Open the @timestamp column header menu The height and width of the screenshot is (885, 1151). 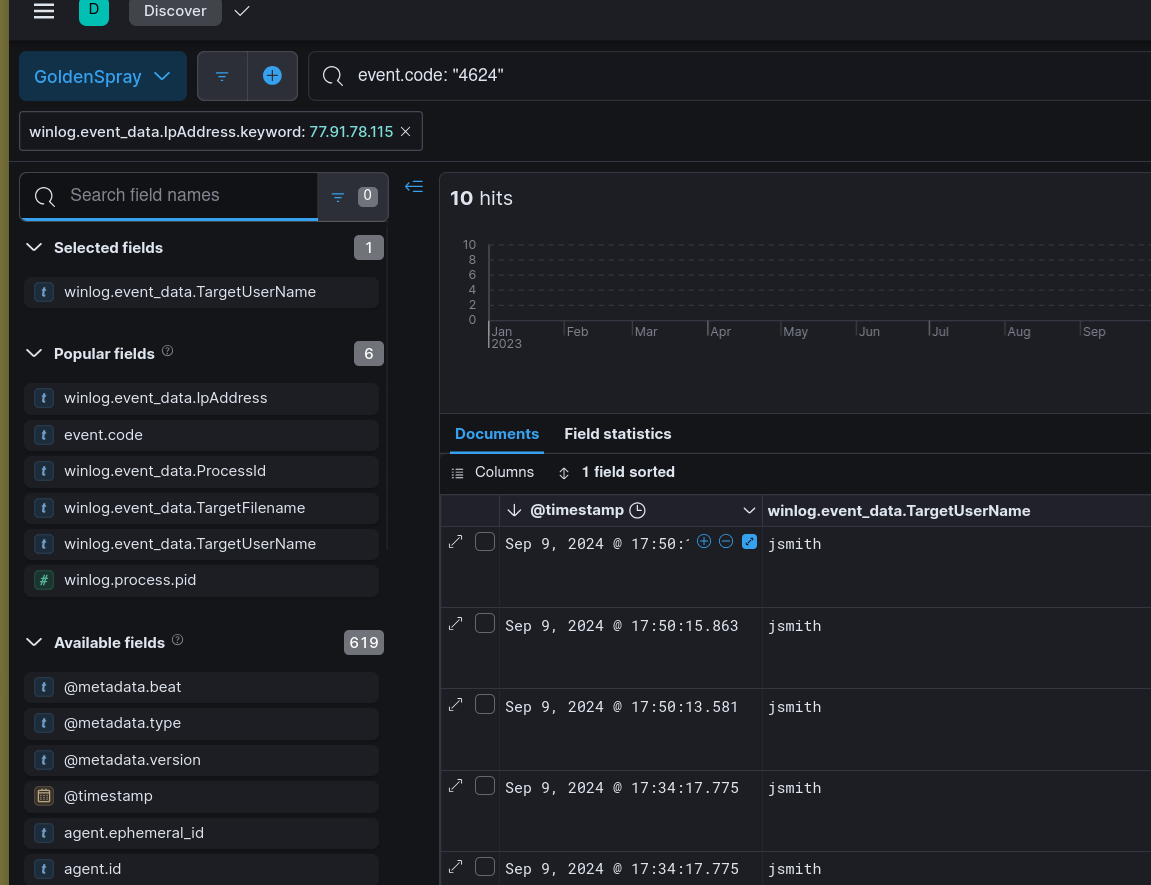pyautogui.click(x=749, y=510)
